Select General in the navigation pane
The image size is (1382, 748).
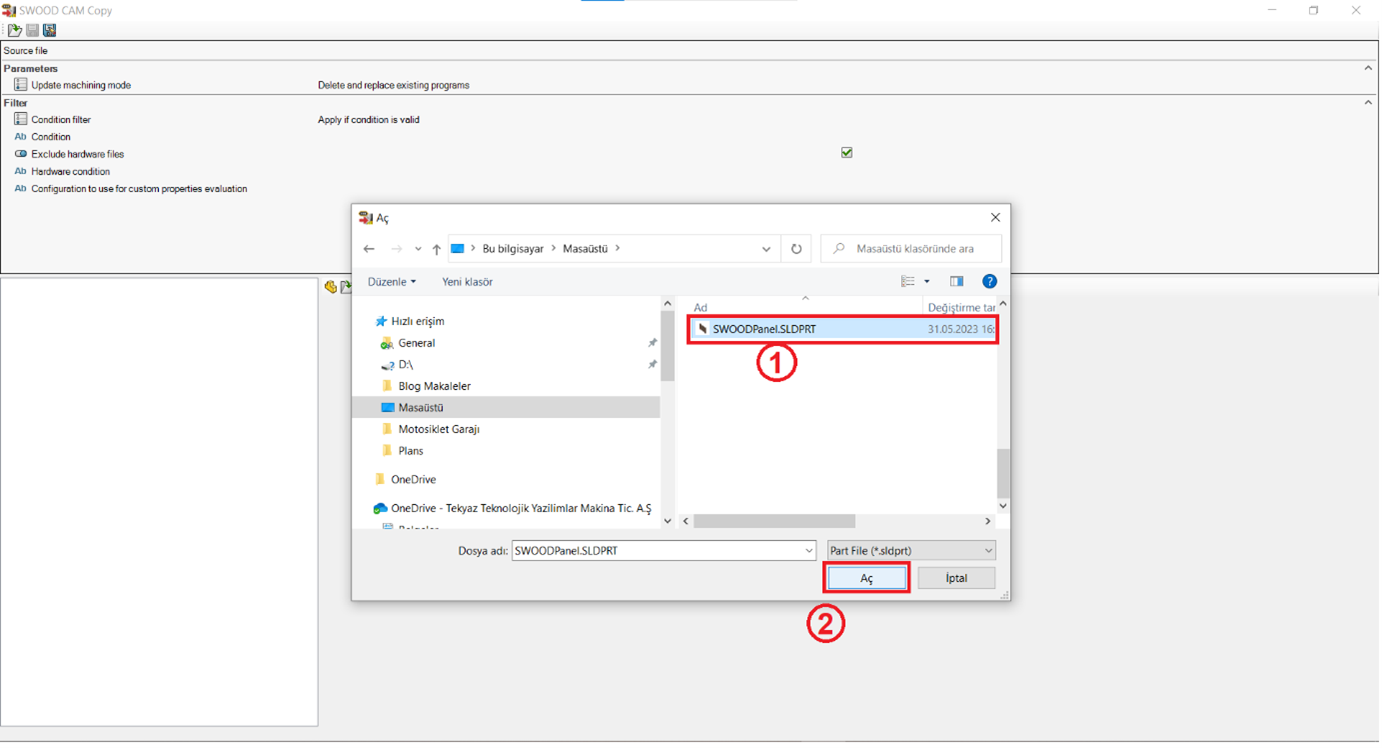pyautogui.click(x=417, y=343)
